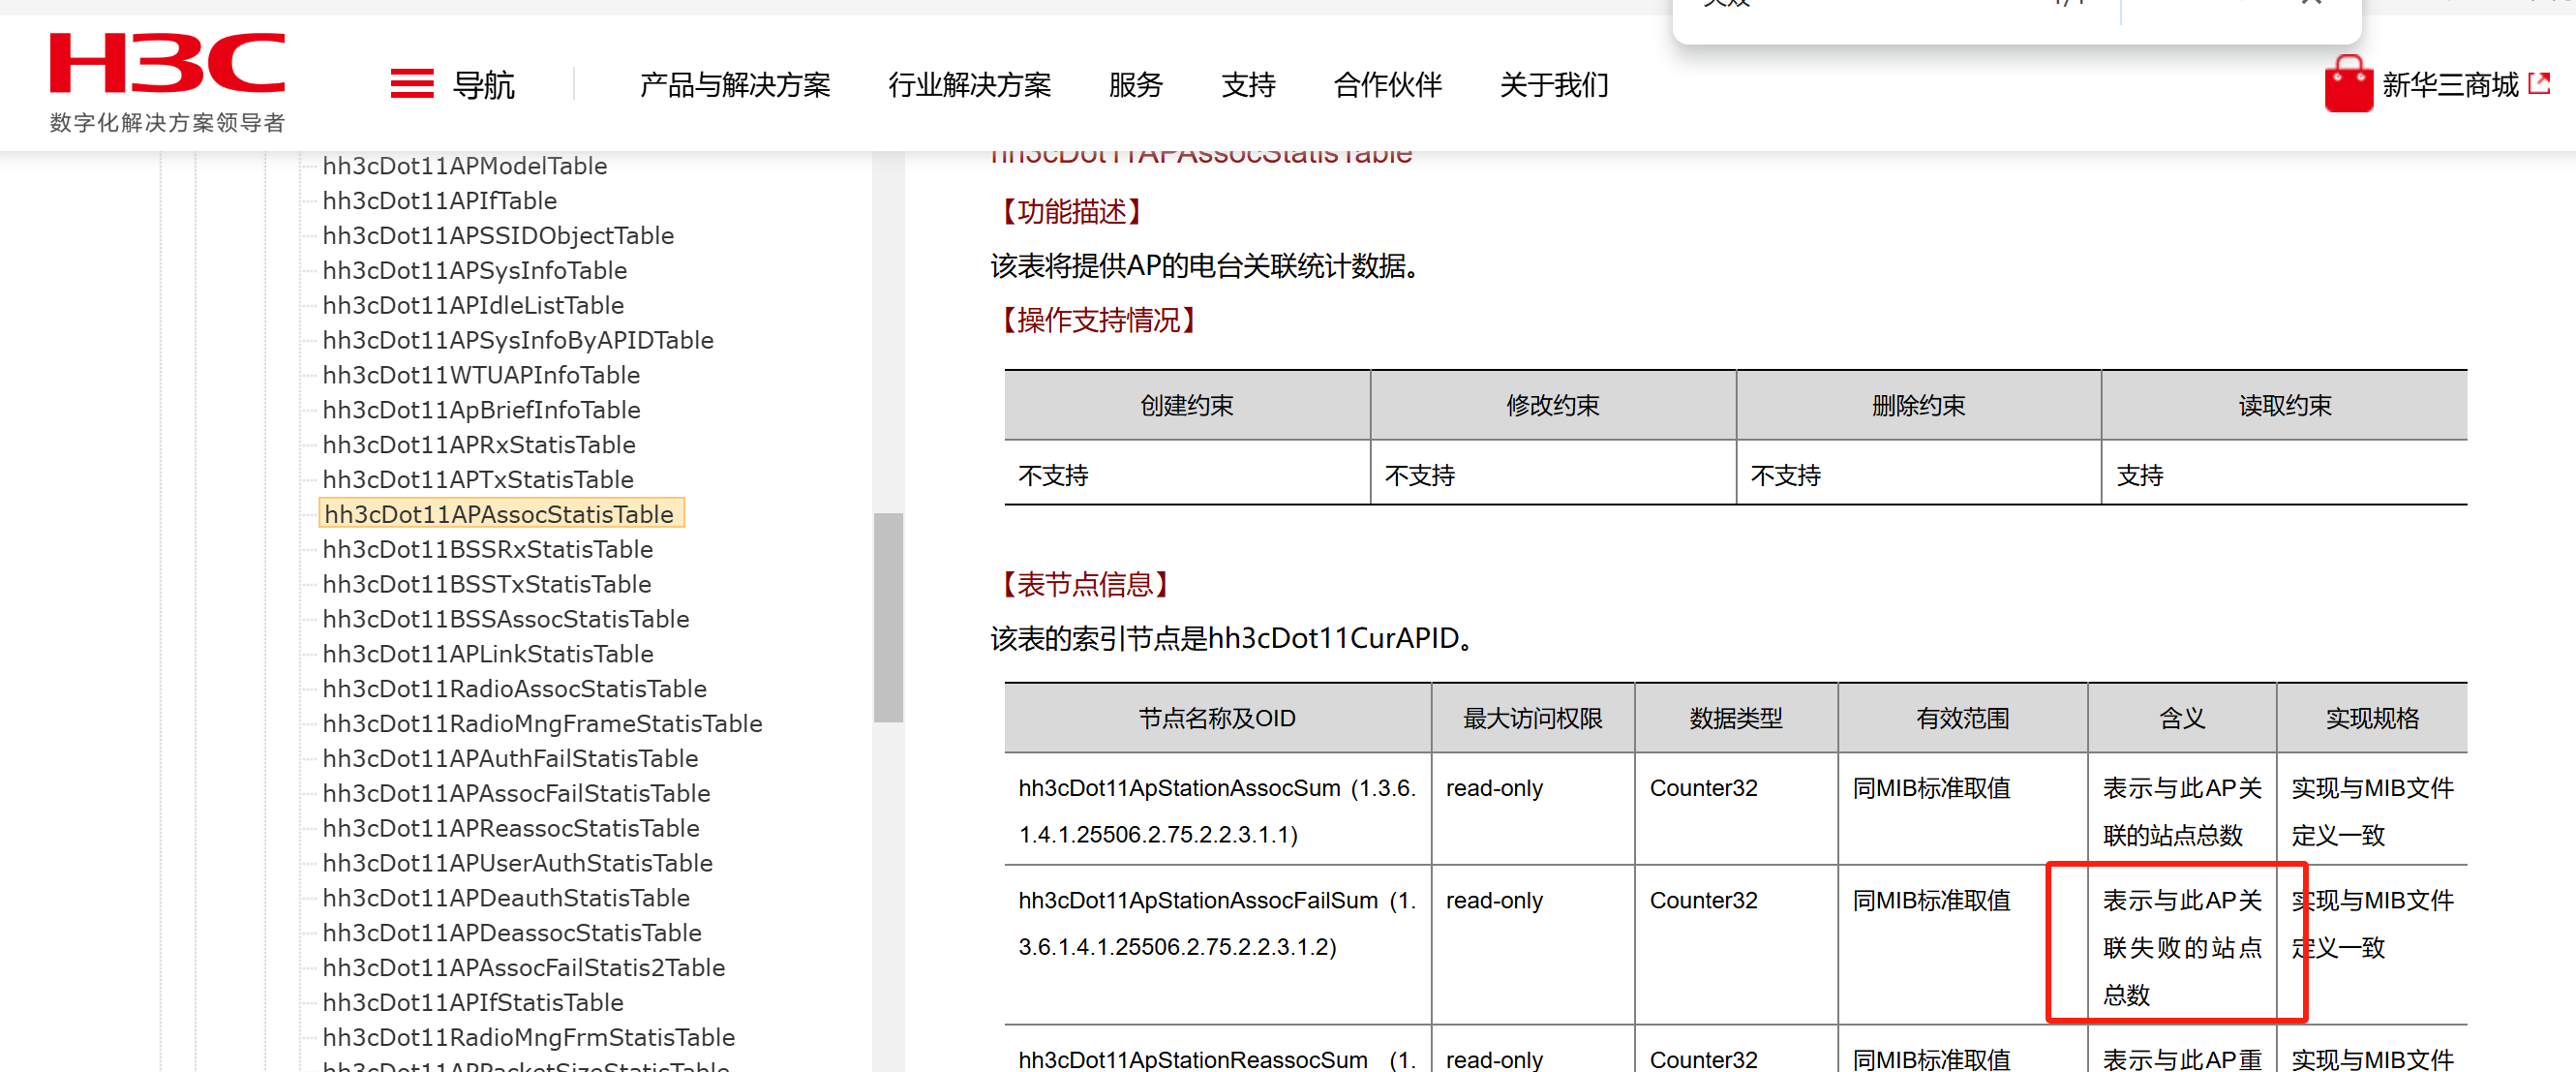The height and width of the screenshot is (1072, 2576).
Task: Select hh3cDot11APModelTable in the tree
Action: 464,166
